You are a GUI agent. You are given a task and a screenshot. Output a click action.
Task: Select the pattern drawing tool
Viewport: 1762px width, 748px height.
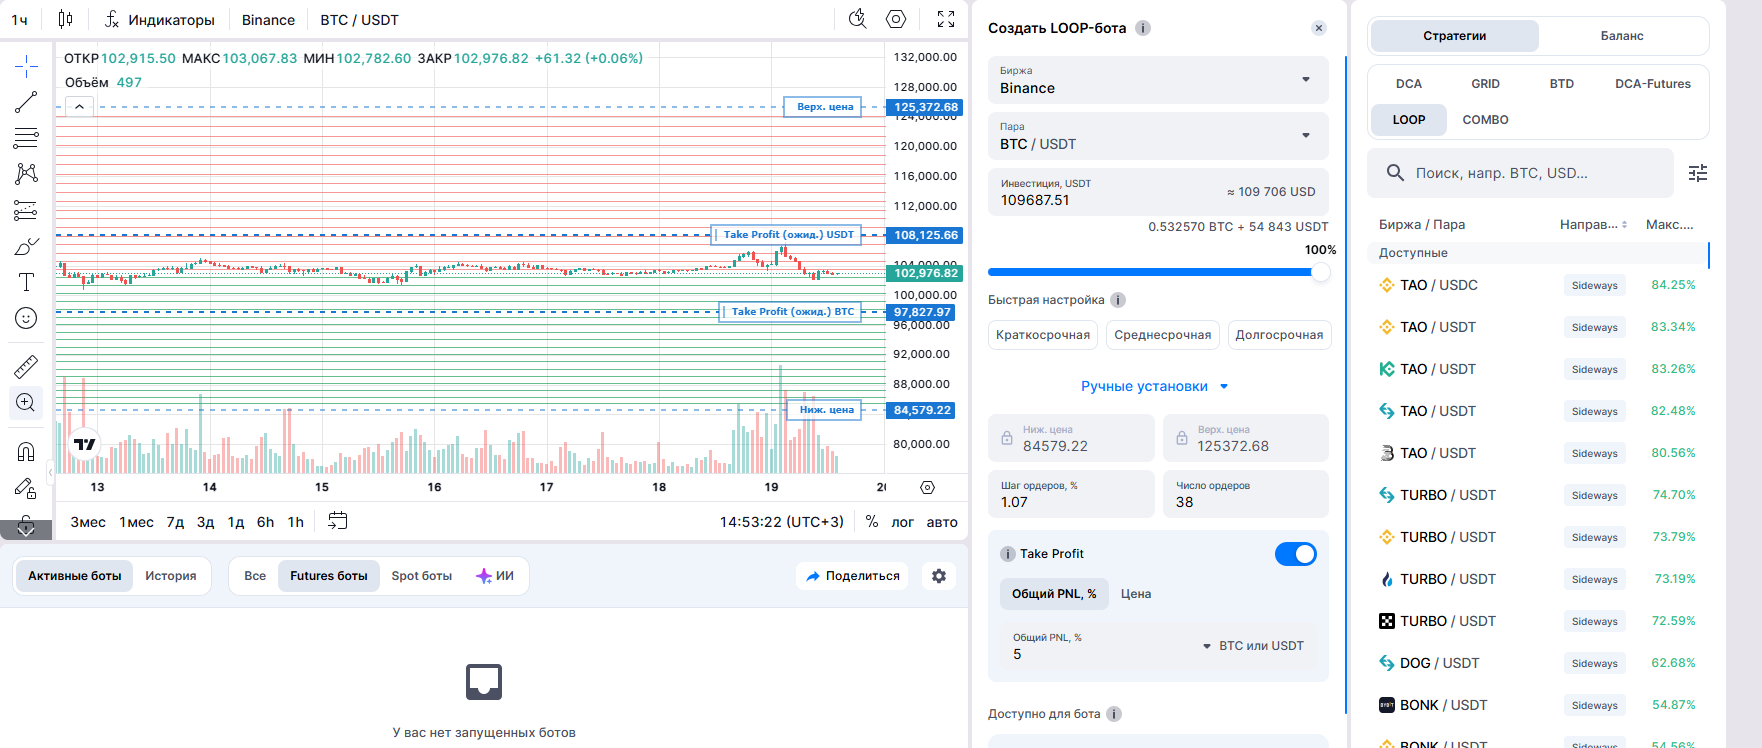click(x=26, y=174)
